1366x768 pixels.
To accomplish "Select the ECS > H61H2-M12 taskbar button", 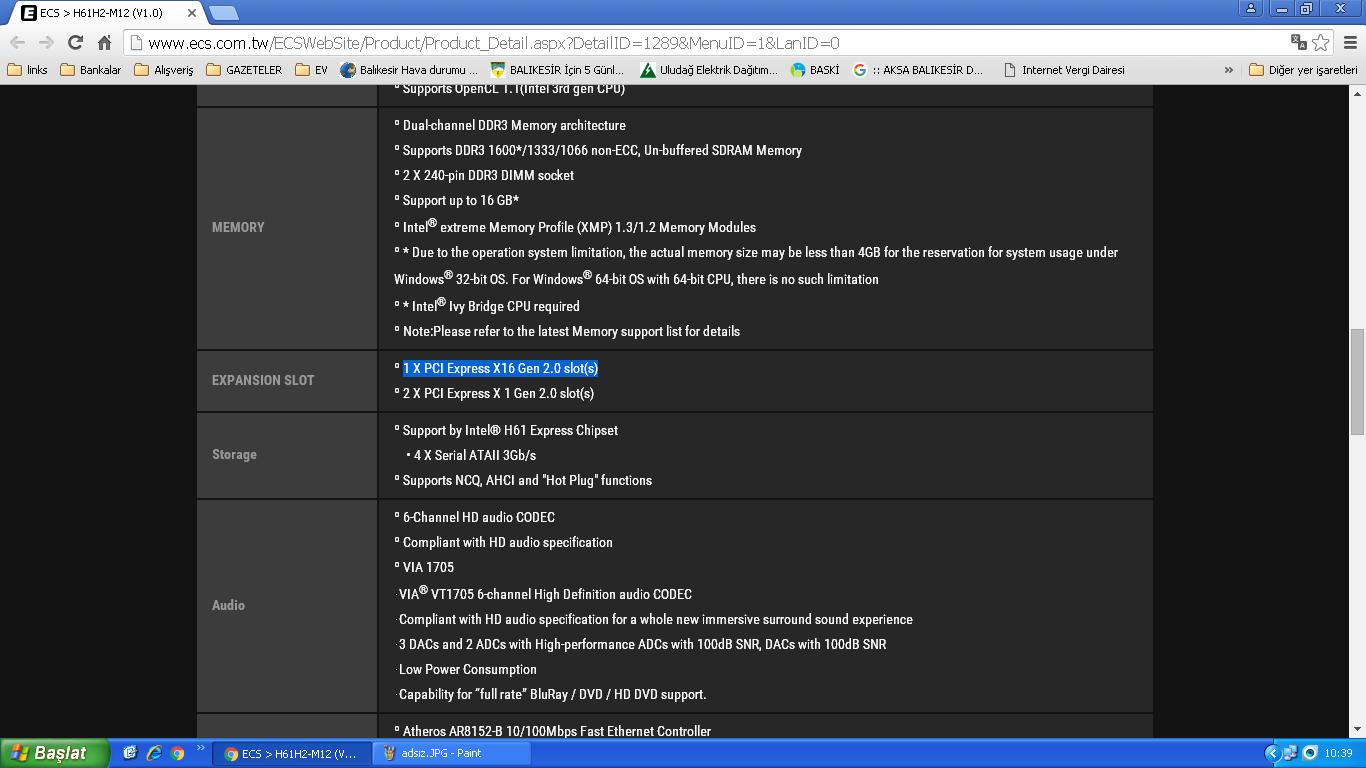I will tap(292, 754).
